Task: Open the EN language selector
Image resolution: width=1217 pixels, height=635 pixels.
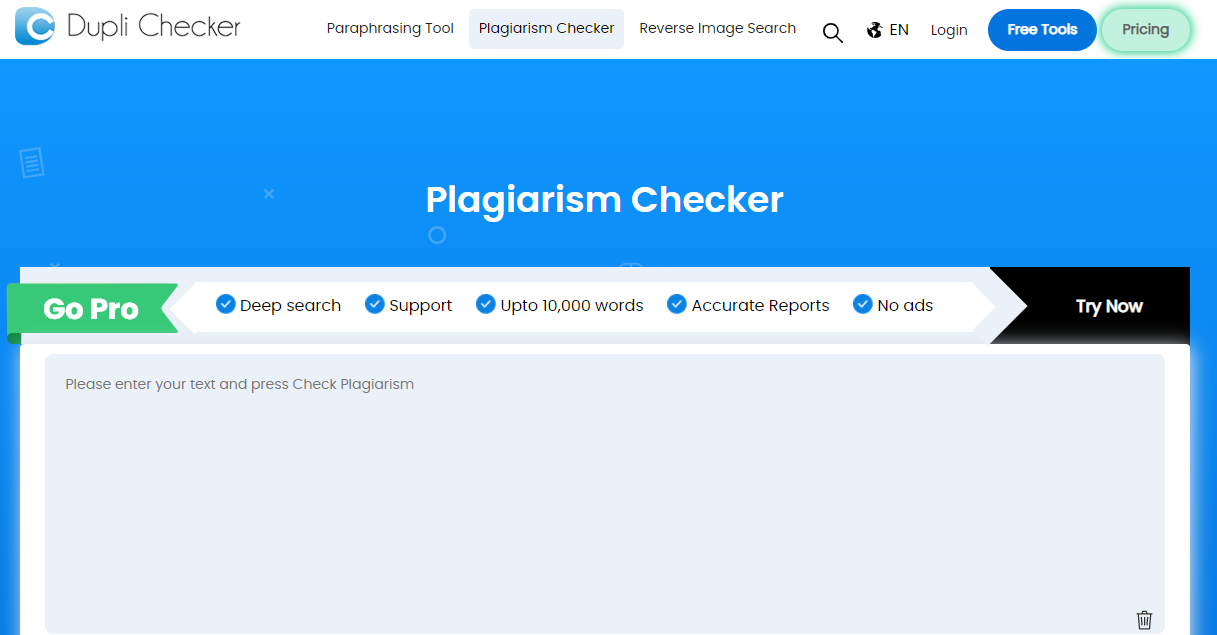Action: point(899,30)
